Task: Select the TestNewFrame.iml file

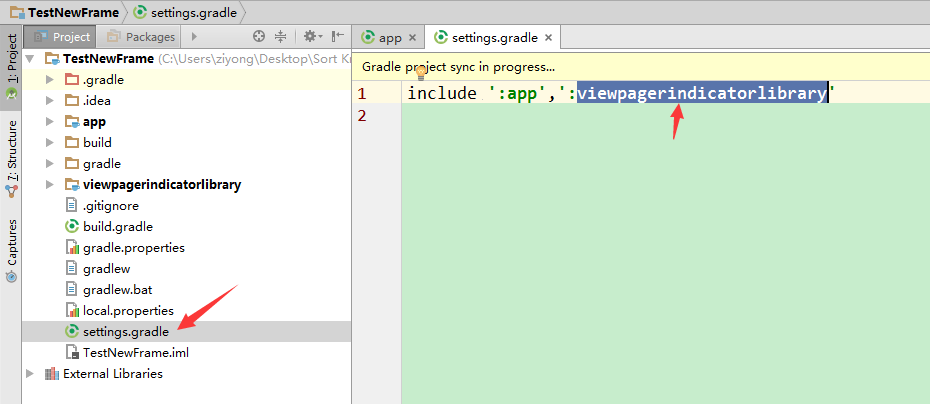Action: click(187, 353)
